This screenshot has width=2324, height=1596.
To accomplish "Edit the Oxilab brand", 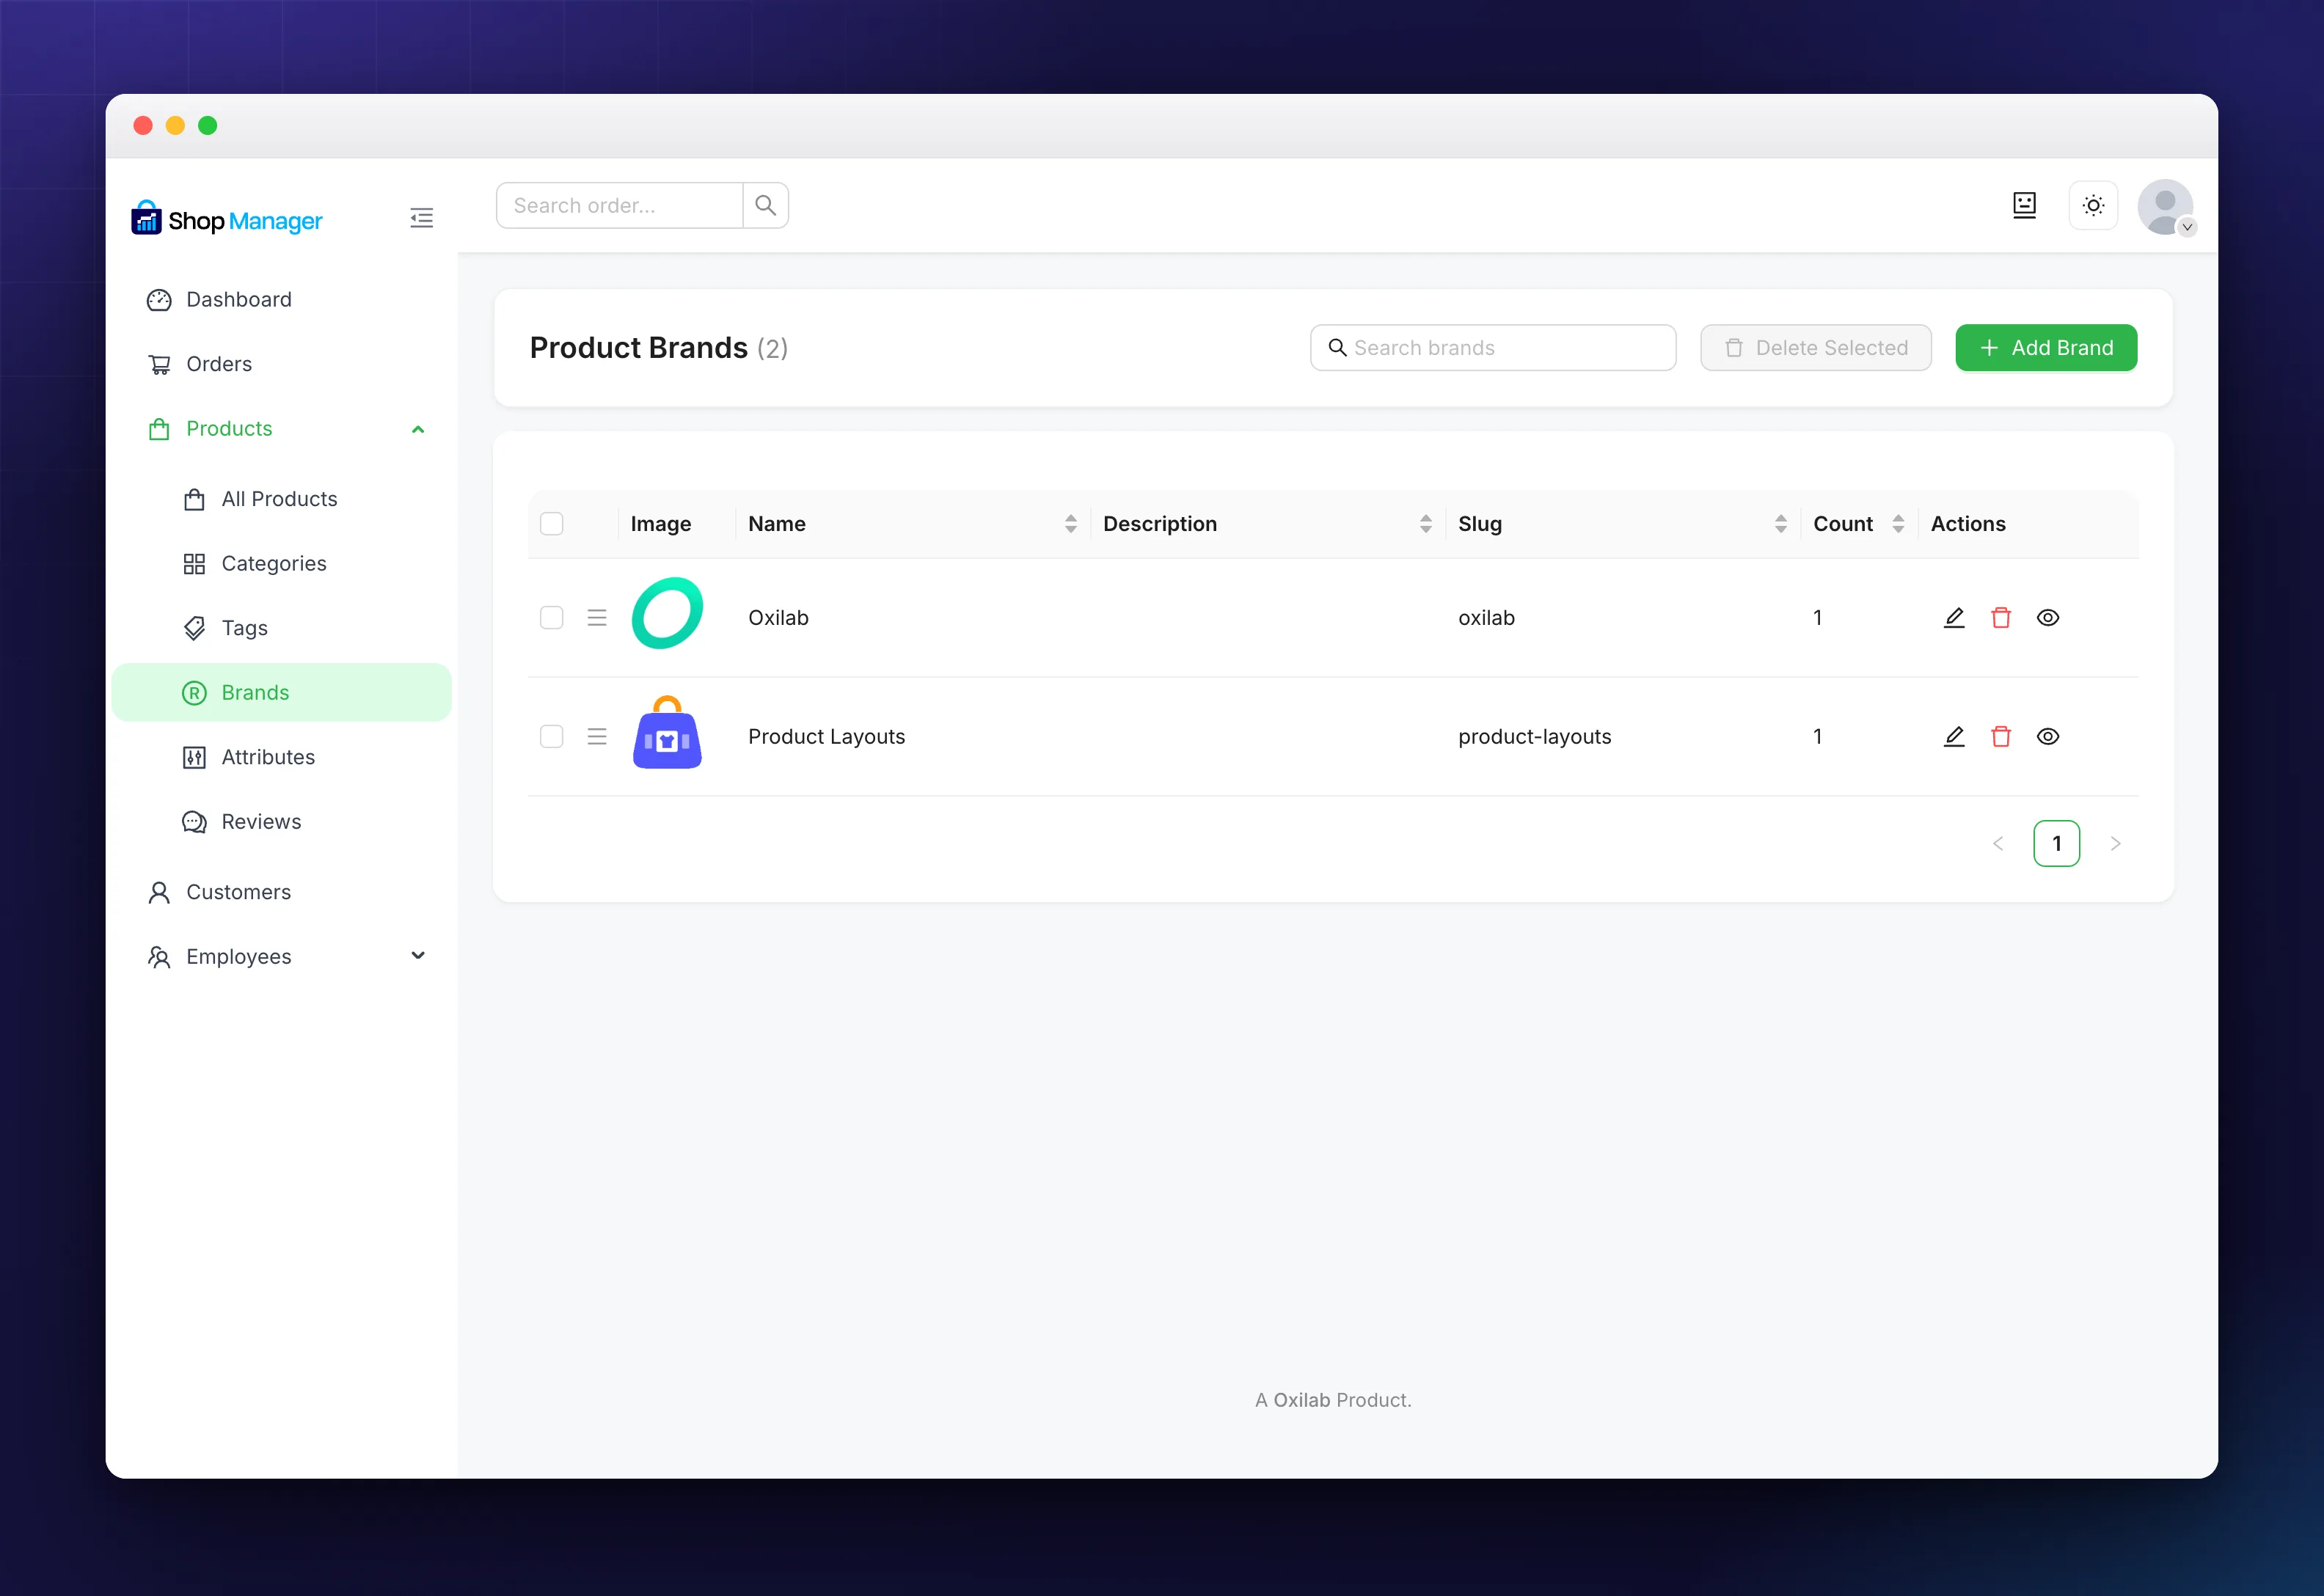I will pyautogui.click(x=1954, y=618).
